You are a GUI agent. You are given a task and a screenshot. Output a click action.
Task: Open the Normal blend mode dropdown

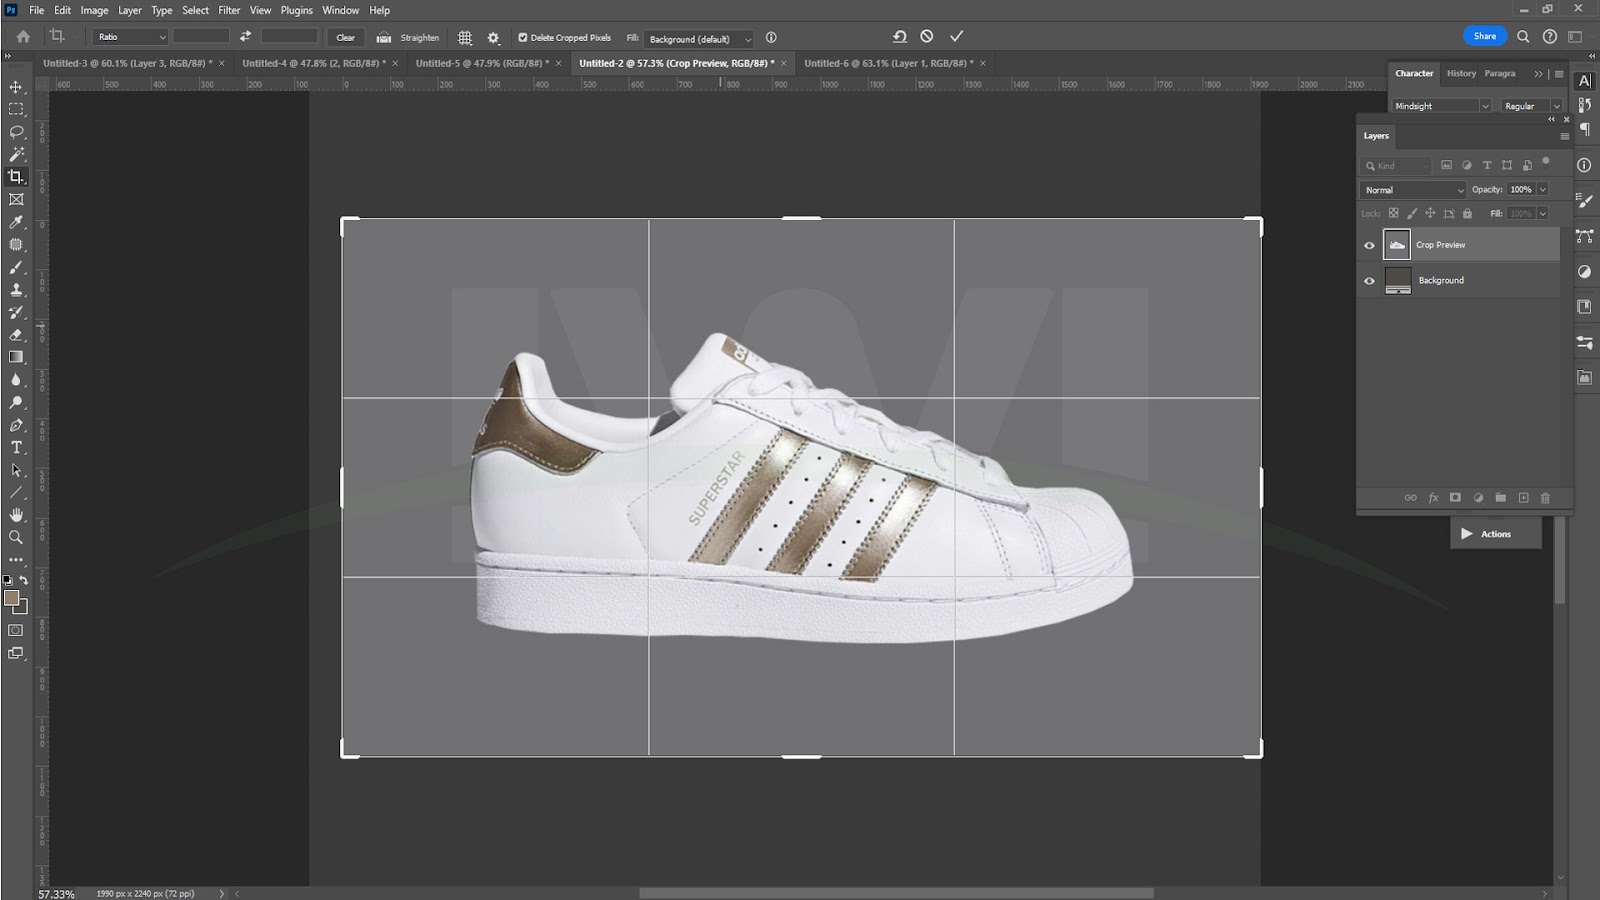1413,190
